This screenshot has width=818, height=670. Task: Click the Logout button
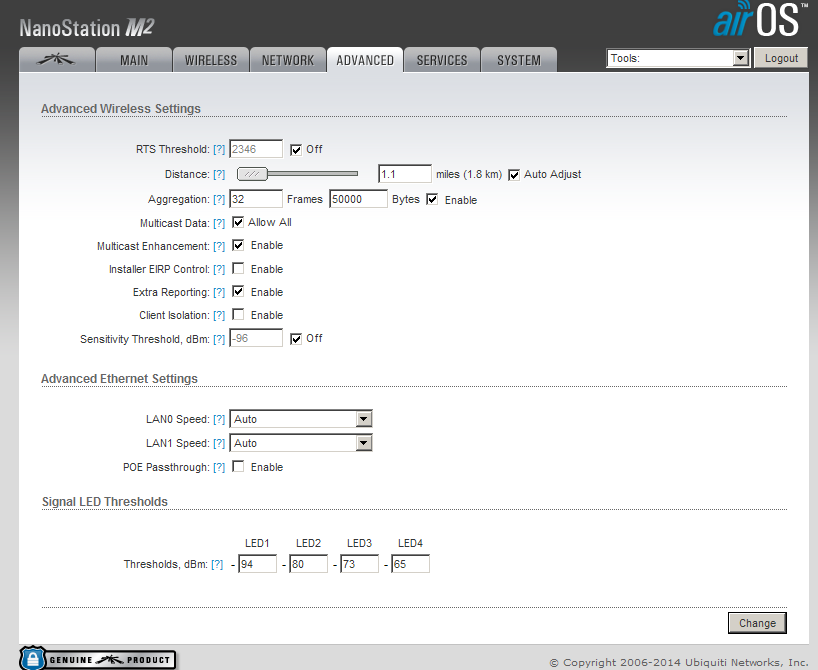pyautogui.click(x=781, y=58)
